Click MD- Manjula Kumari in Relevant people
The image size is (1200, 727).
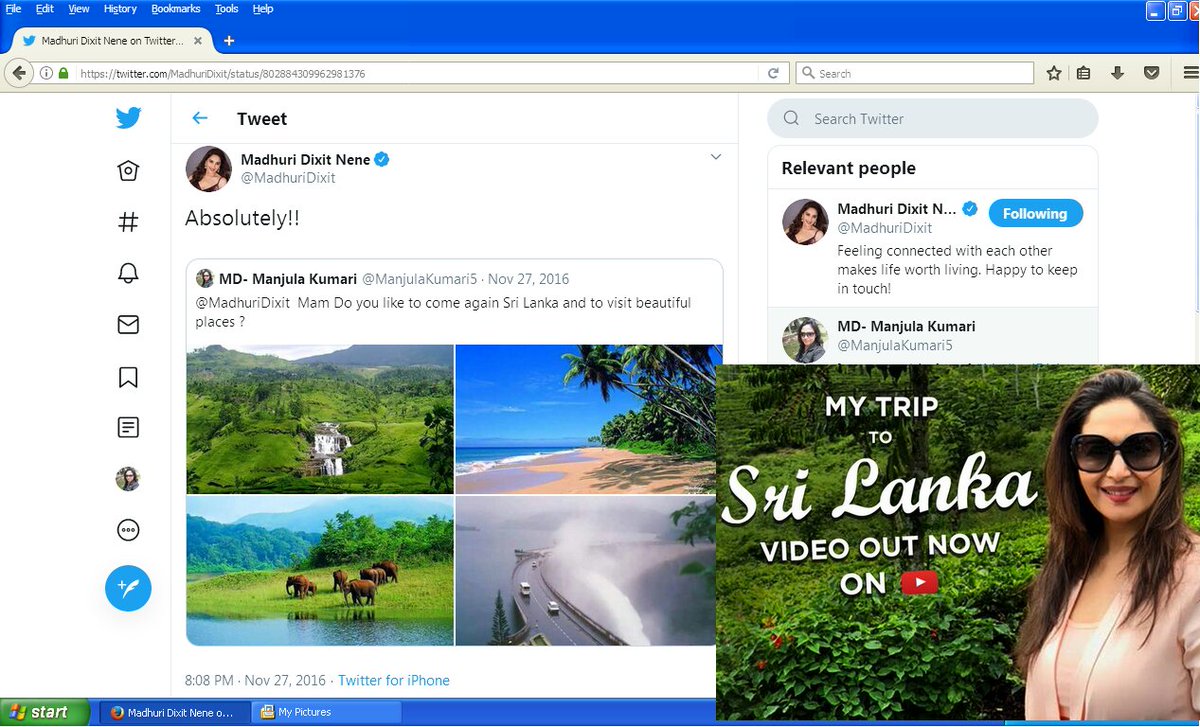906,326
